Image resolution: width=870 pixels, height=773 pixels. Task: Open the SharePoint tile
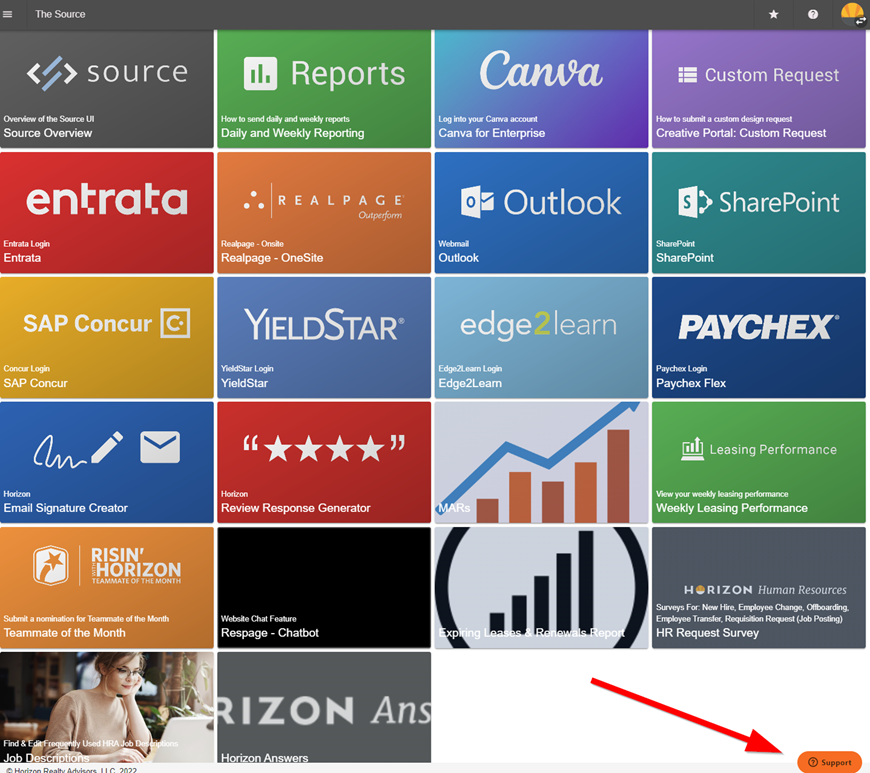[x=759, y=213]
